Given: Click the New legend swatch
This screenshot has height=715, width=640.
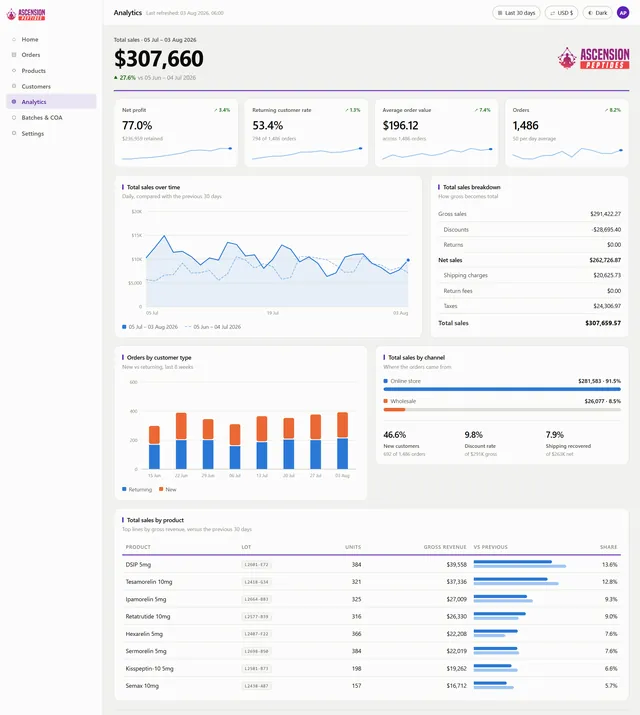Looking at the screenshot, I should [161, 489].
